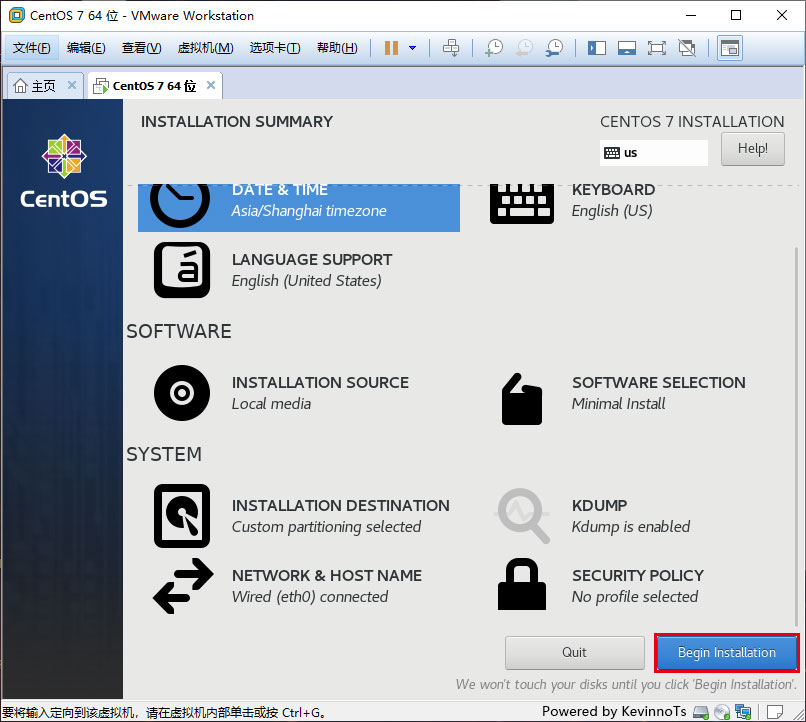Open Installation Destination disk icon
The height and width of the screenshot is (722, 806).
point(182,516)
